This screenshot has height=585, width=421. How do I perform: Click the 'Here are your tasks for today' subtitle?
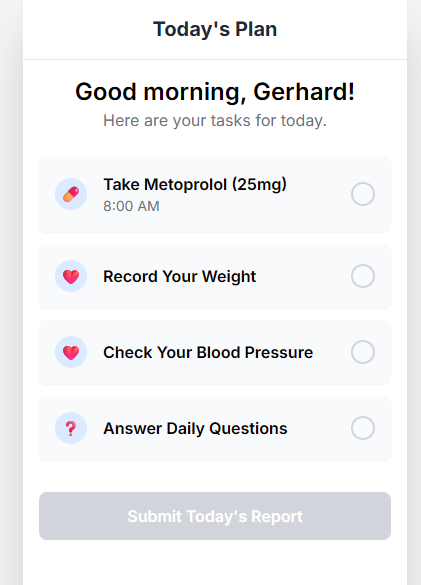pos(215,121)
